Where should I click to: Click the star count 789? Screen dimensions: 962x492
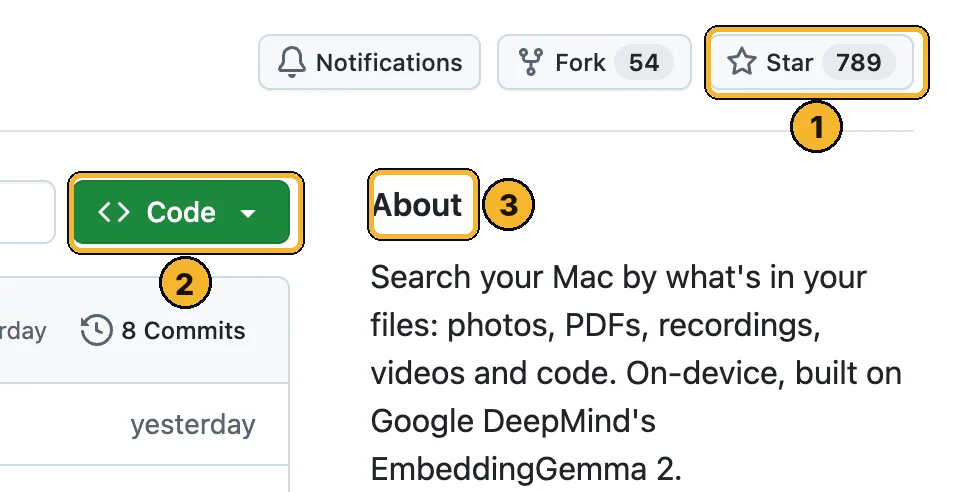click(858, 62)
